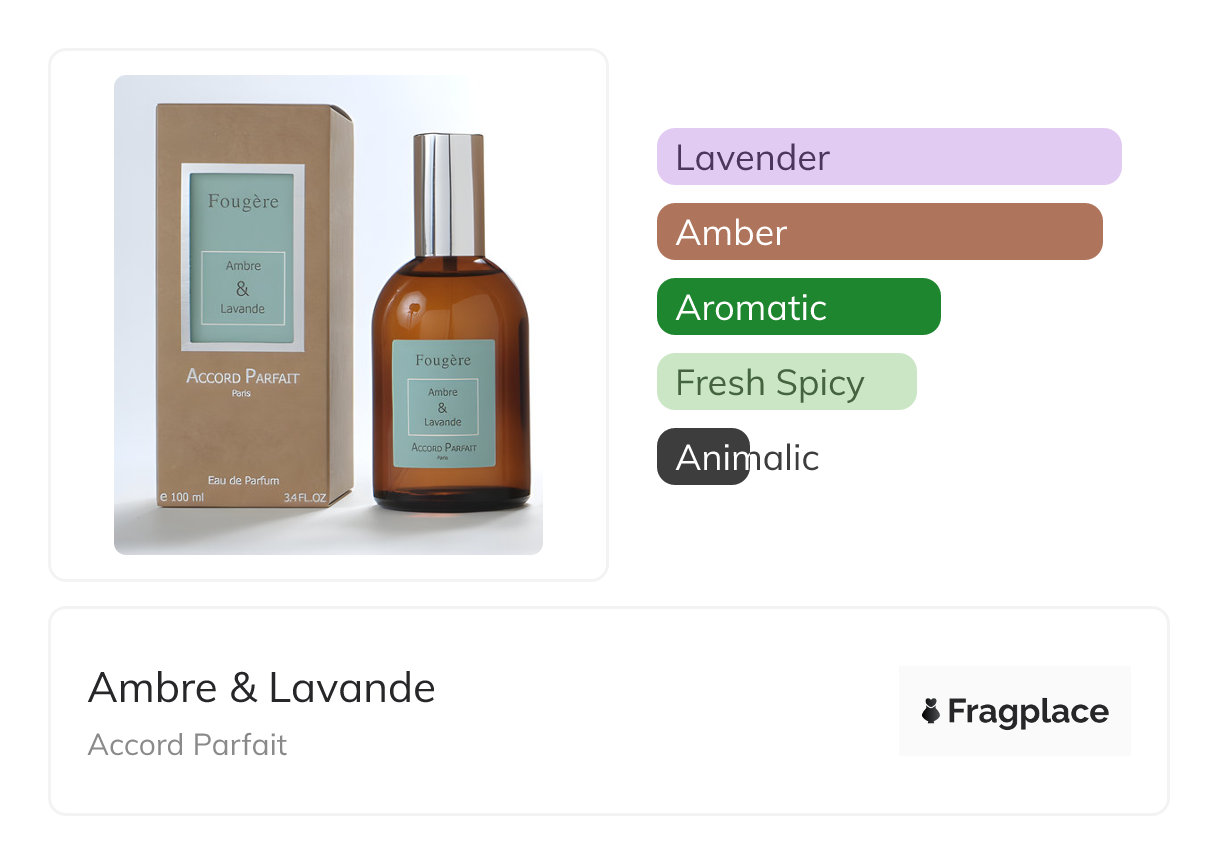This screenshot has height=864, width=1218.
Task: Click Accord Parfait Paris text on box
Action: (x=243, y=382)
